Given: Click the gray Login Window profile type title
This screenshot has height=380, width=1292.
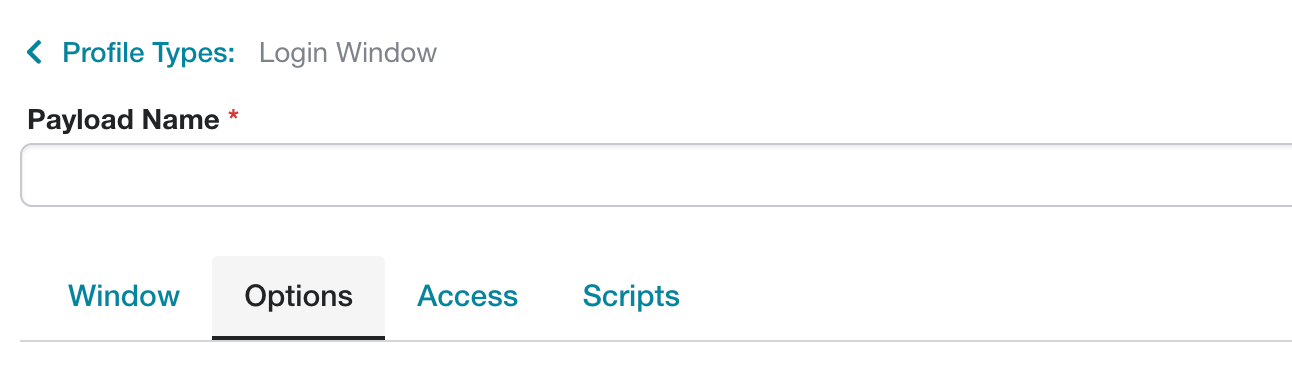Looking at the screenshot, I should (x=348, y=52).
